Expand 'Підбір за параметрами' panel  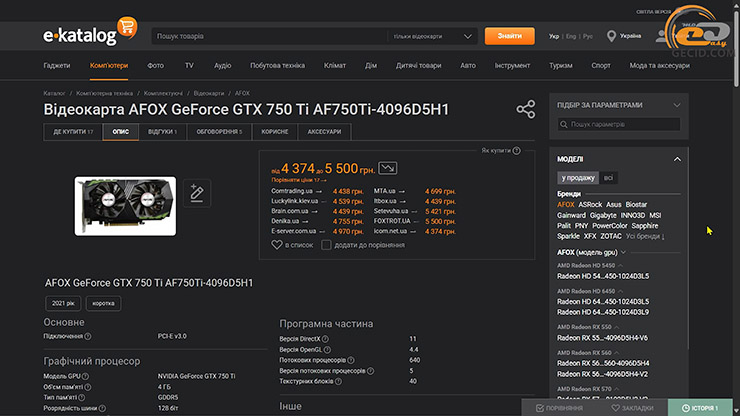677,105
